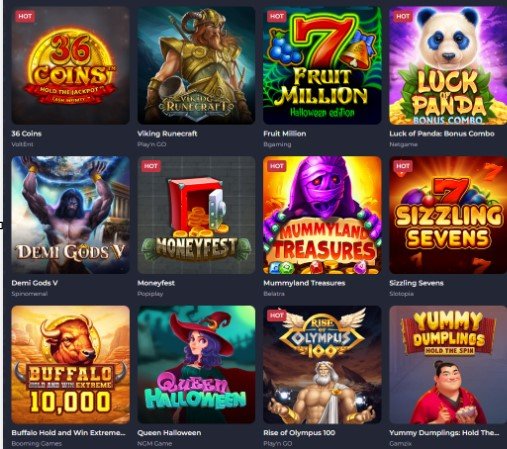Launch the Queen Halloween game tile
Screen dimensions: 507x449
click(x=196, y=365)
